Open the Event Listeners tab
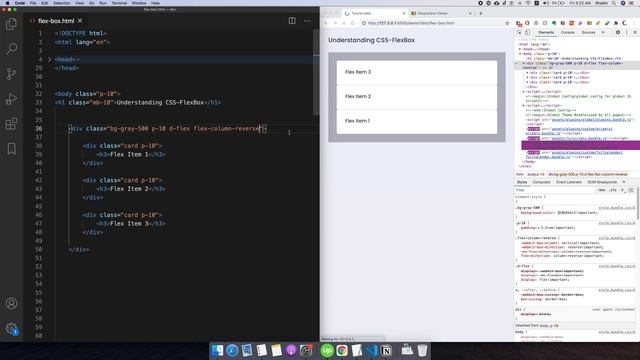640x360 pixels. (x=569, y=182)
